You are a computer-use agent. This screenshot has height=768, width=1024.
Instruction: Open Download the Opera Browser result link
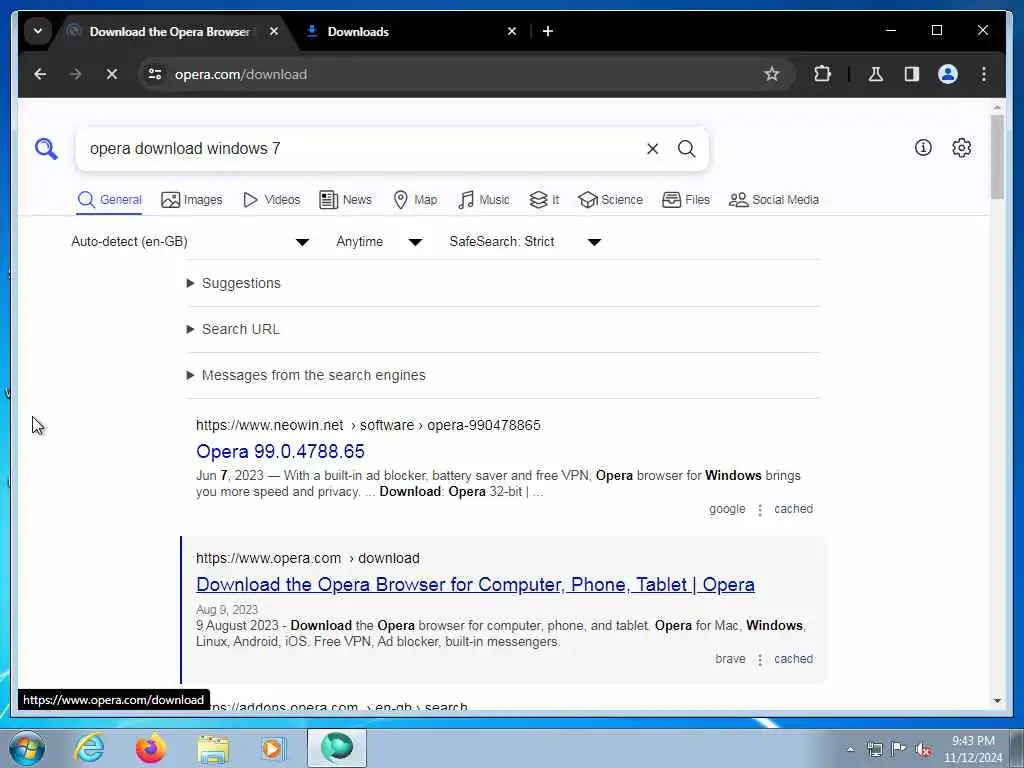pos(475,584)
